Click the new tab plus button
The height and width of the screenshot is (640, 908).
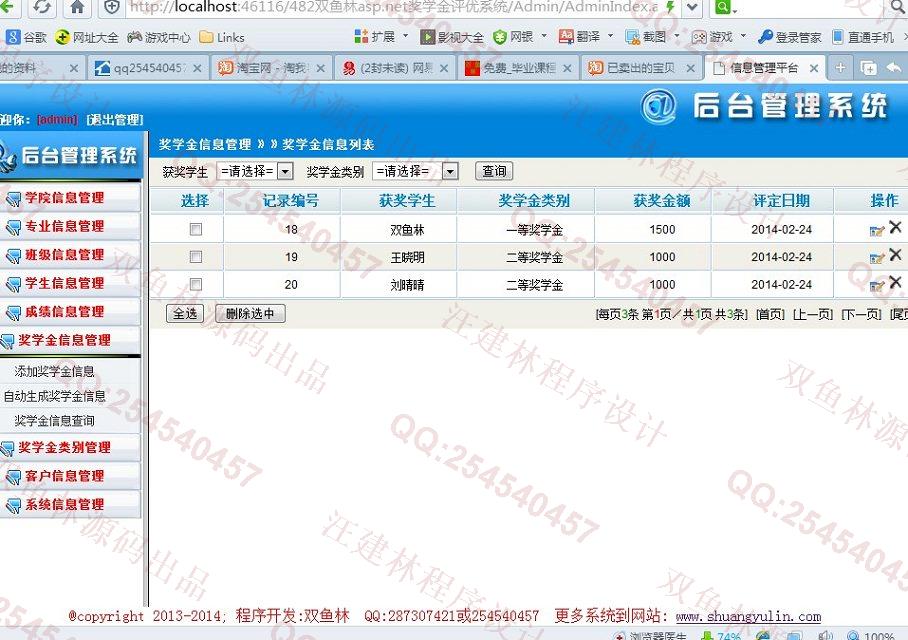[x=840, y=68]
